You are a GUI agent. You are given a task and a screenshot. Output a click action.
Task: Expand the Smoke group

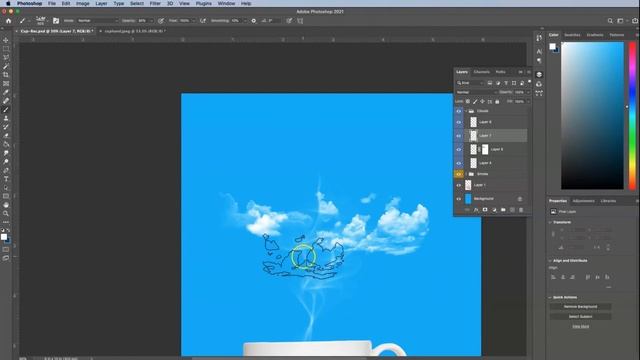(466, 174)
